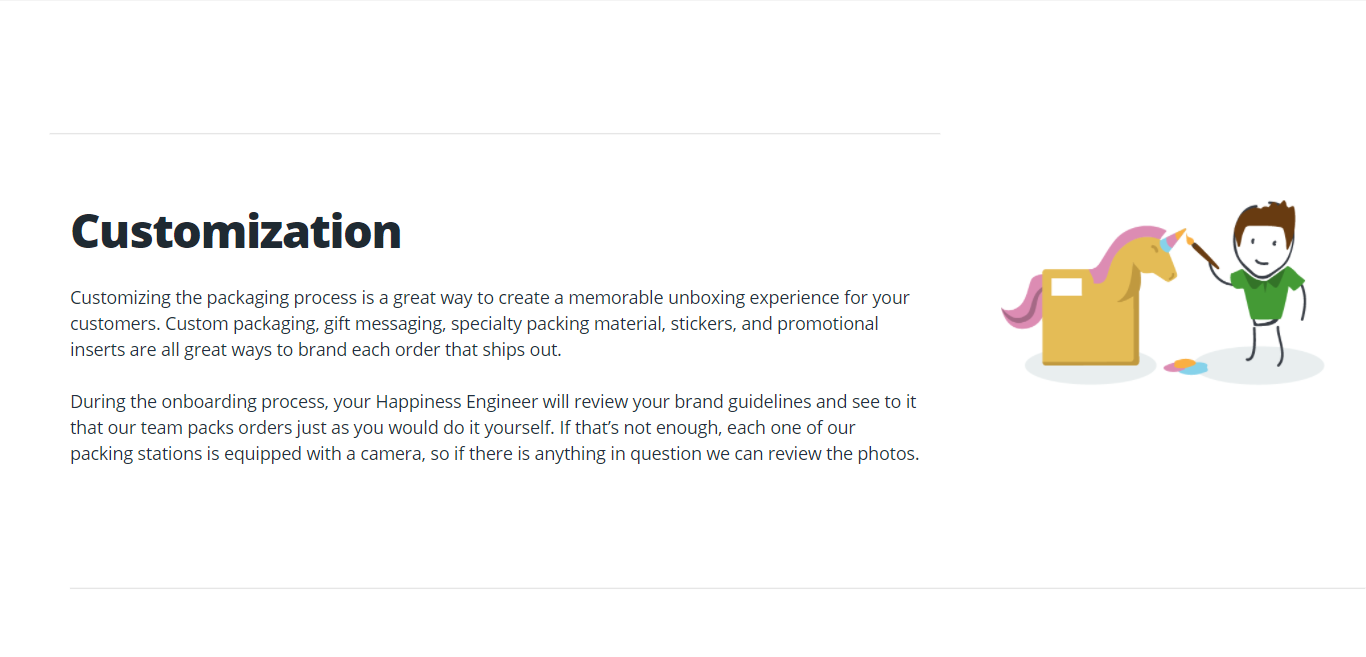This screenshot has width=1366, height=657.
Task: Click the character's green shirt
Action: coord(1268,293)
